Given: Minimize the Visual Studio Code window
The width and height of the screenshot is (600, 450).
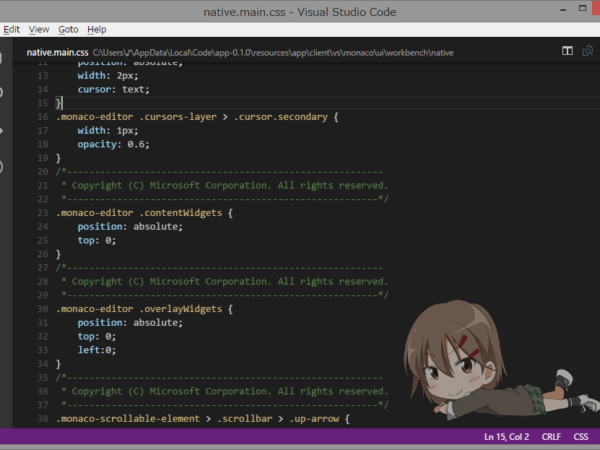Looking at the screenshot, I should (563, 10).
